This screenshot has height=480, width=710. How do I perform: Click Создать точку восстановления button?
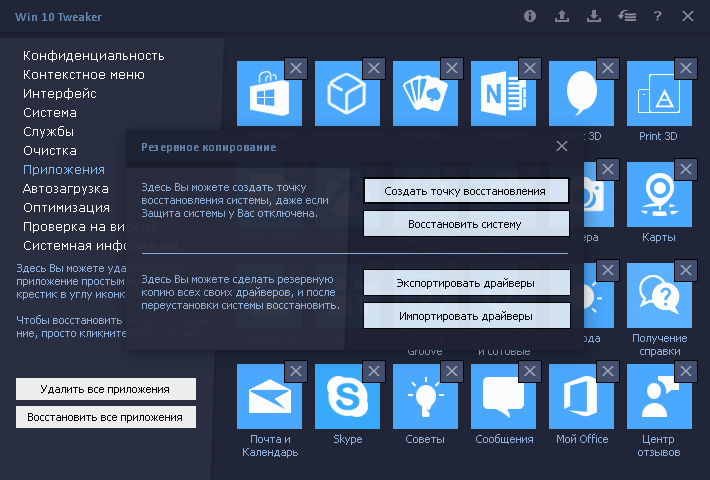[x=466, y=191]
